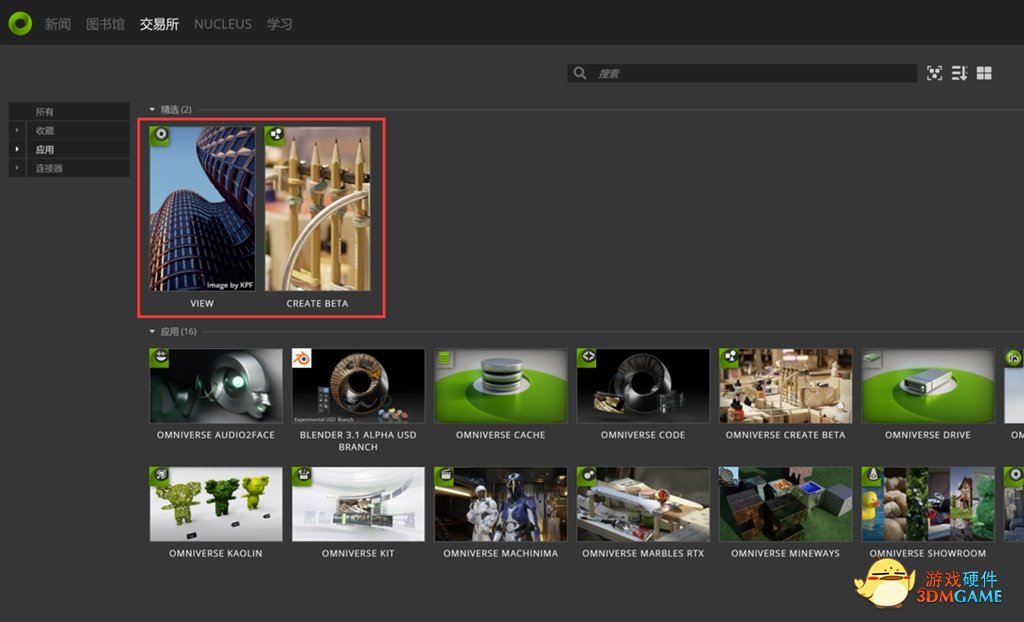This screenshot has width=1024, height=622.
Task: Click the search magnifier icon
Action: tap(580, 73)
